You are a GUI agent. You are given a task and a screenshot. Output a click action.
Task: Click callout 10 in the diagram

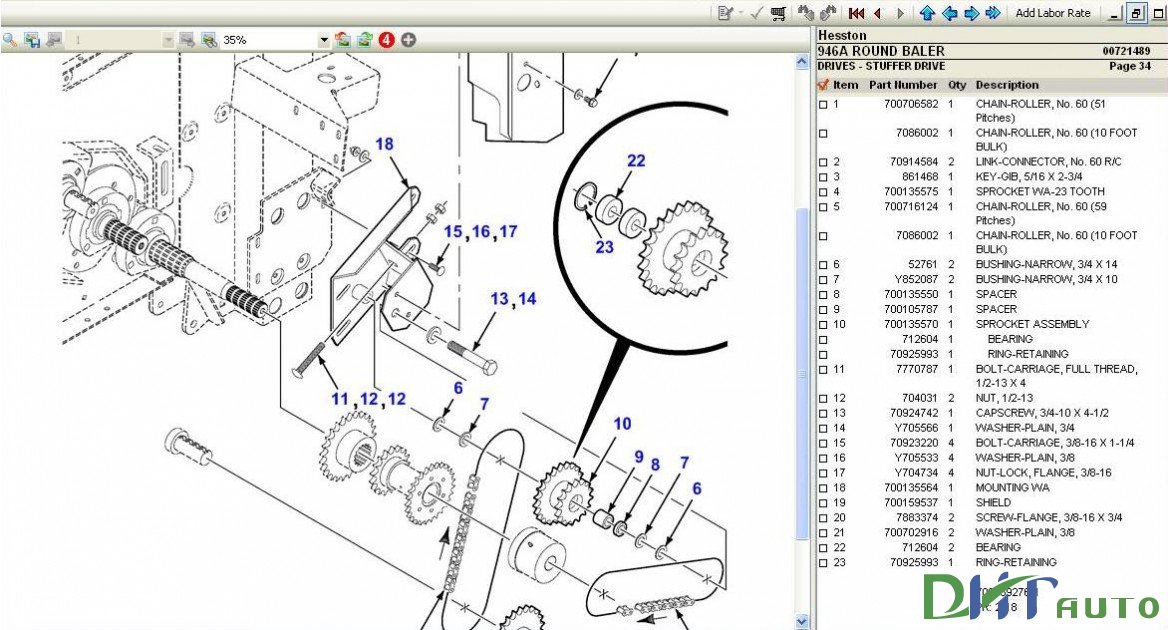tap(622, 424)
